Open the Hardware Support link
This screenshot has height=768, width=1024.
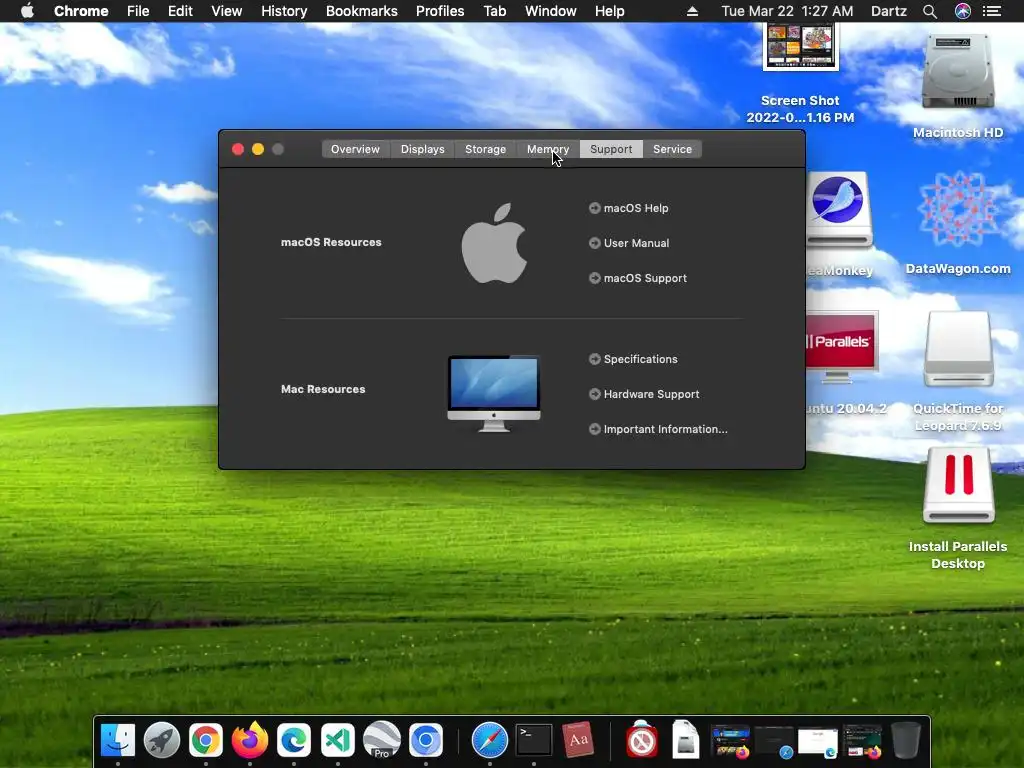[644, 394]
